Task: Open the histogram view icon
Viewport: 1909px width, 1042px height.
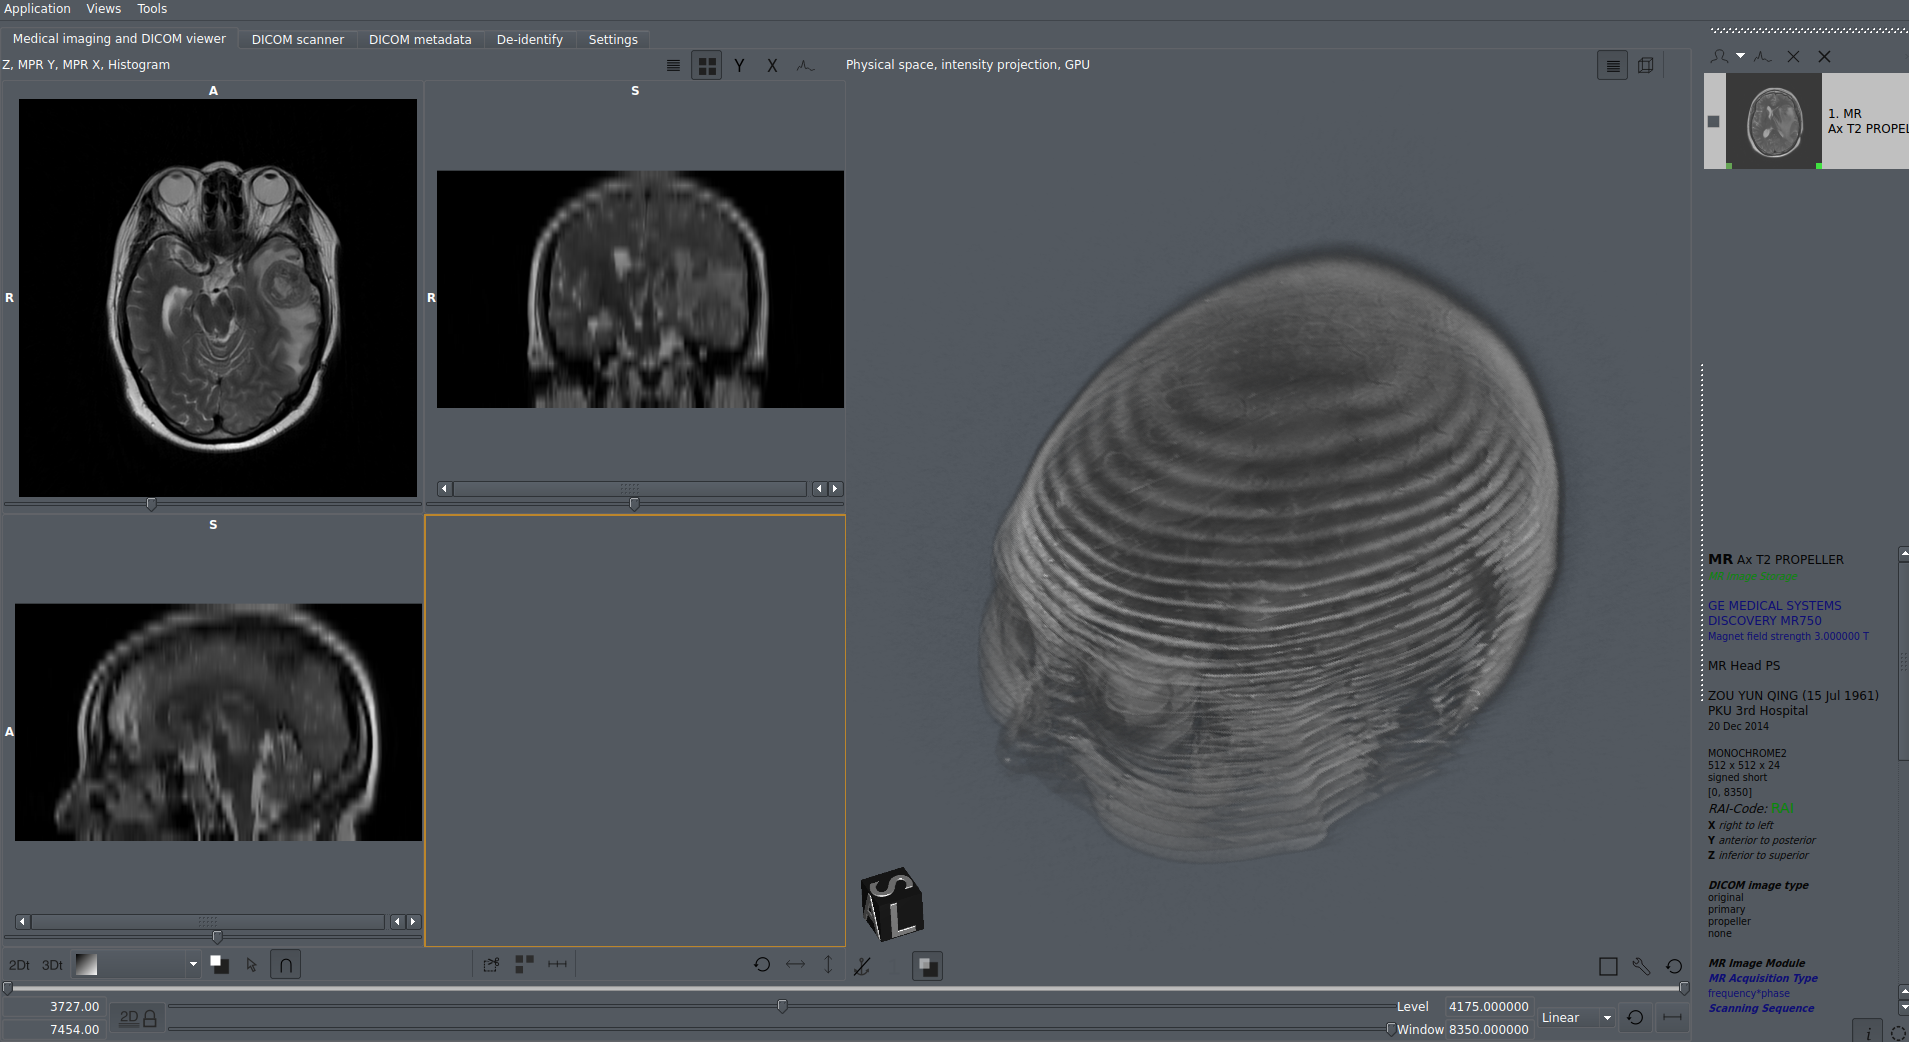Action: (x=805, y=66)
